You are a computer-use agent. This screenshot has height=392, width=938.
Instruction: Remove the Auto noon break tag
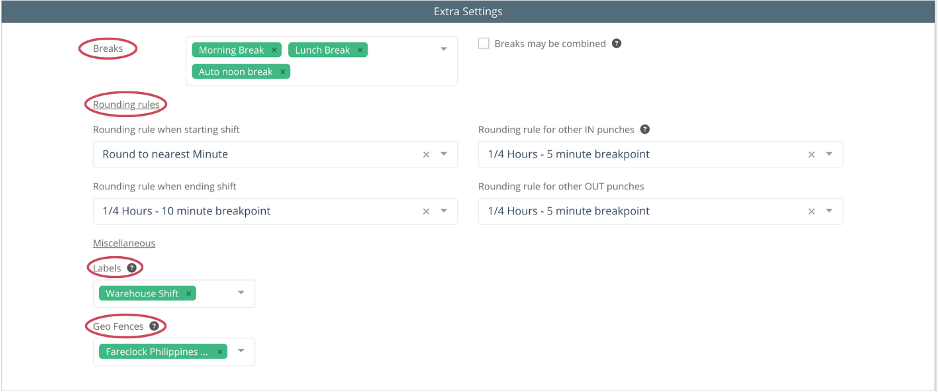point(282,72)
